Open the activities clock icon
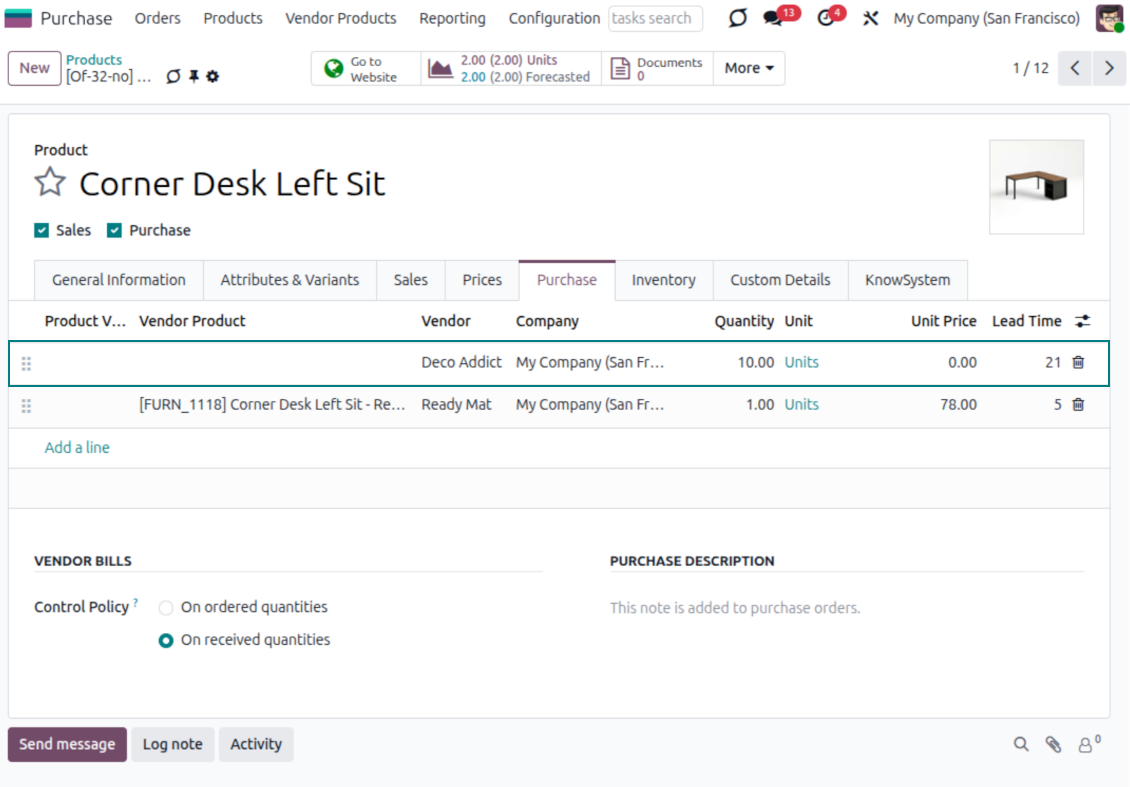The image size is (1130, 787). 826,19
